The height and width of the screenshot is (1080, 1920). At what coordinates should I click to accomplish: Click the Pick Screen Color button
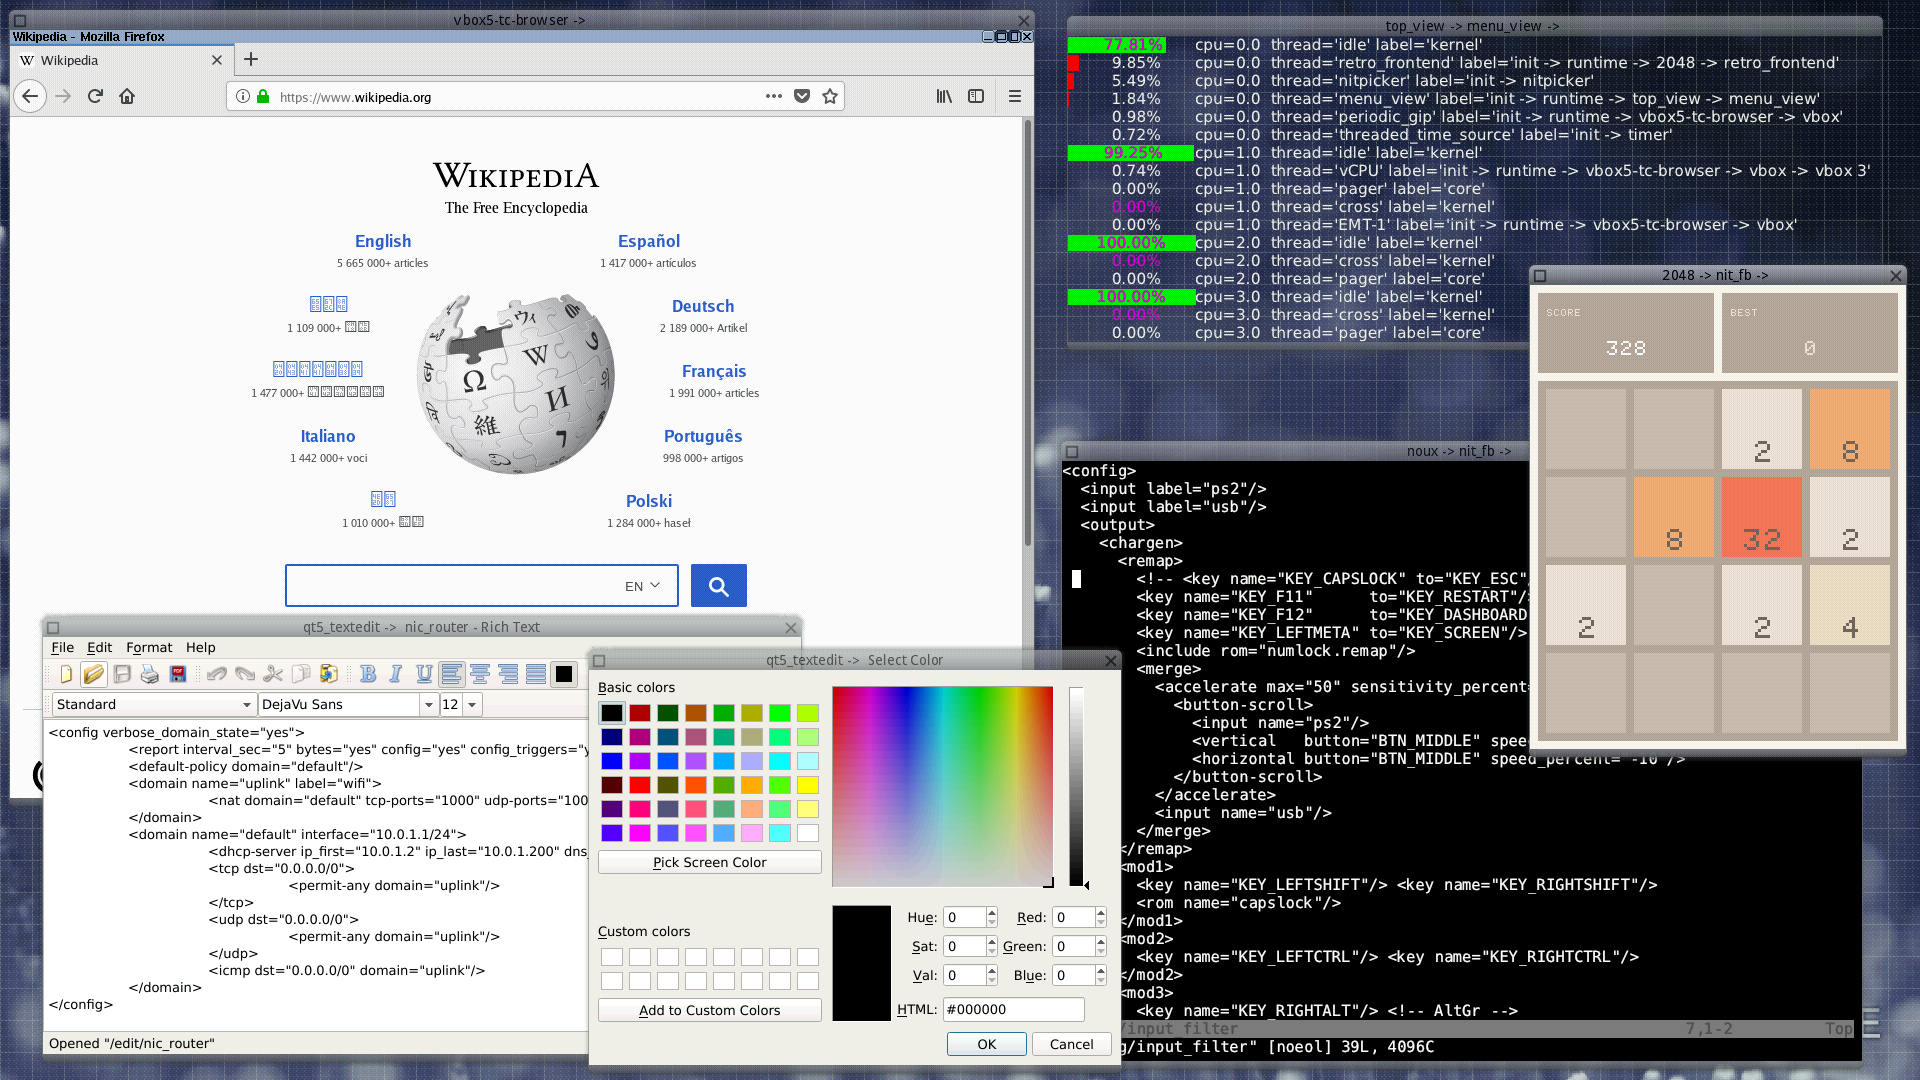pos(709,862)
